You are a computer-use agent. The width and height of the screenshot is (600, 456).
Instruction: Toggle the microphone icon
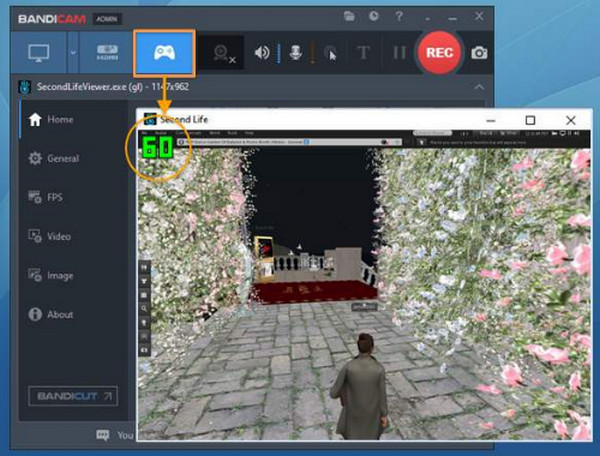point(295,53)
